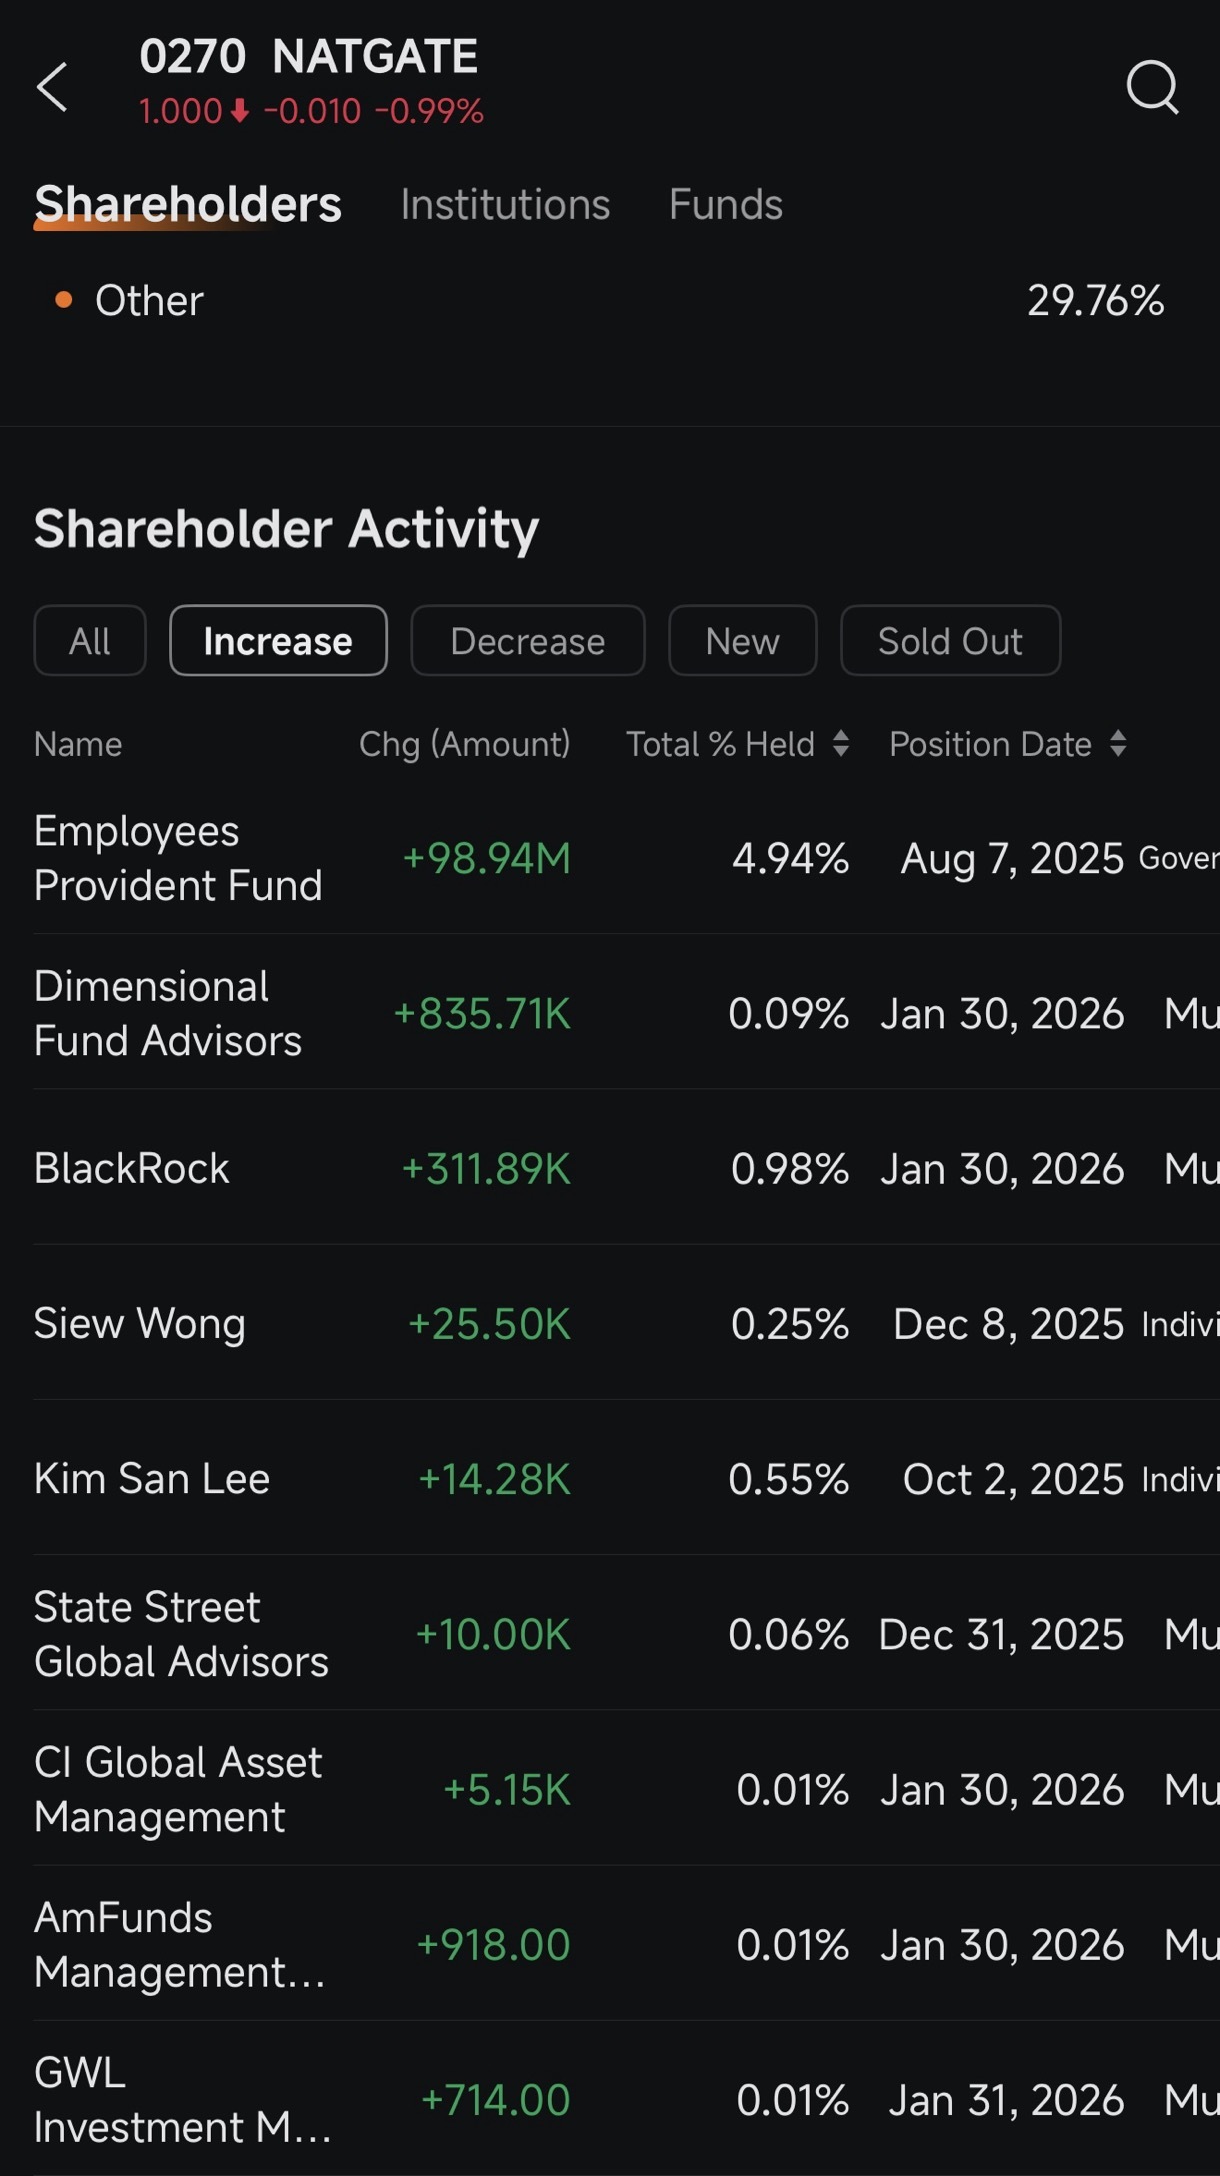Select the orange Other legend dot
The image size is (1220, 2176).
64,300
